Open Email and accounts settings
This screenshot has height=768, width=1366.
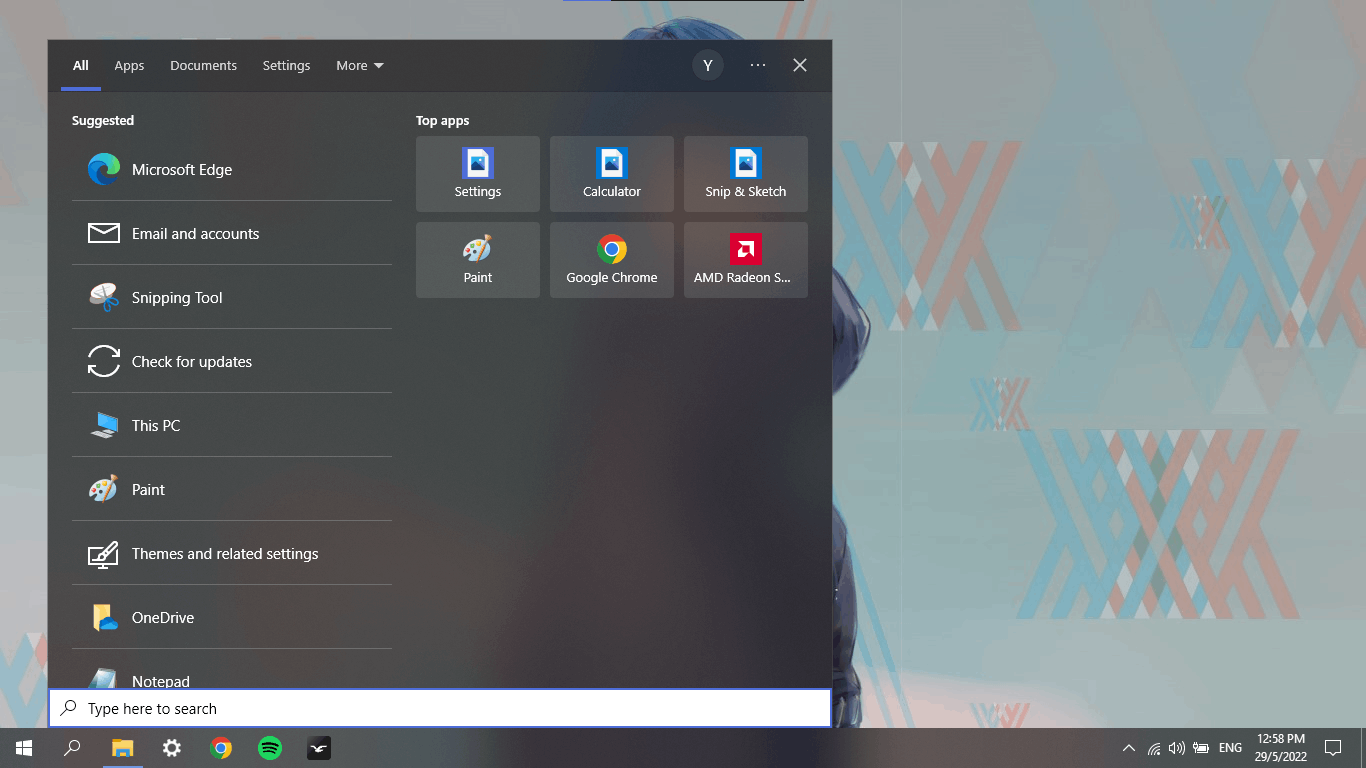pos(232,233)
